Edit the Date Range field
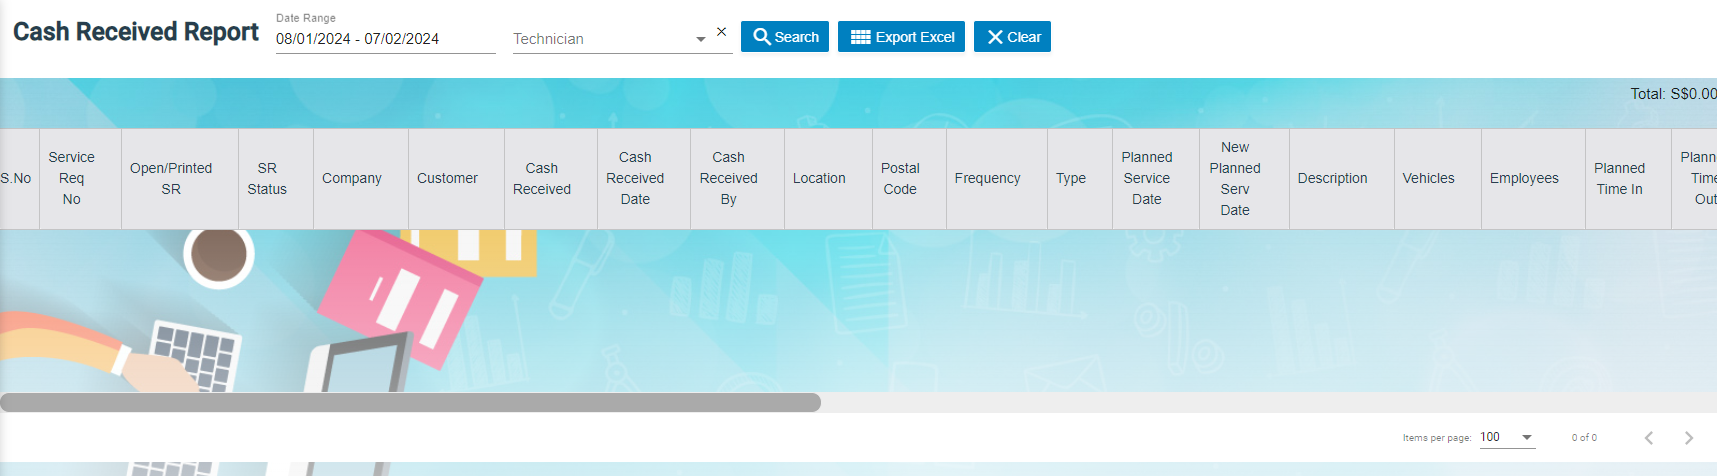Image resolution: width=1717 pixels, height=476 pixels. [385, 39]
